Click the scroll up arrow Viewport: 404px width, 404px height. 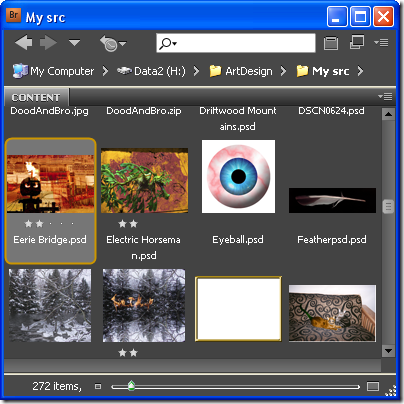pos(388,114)
